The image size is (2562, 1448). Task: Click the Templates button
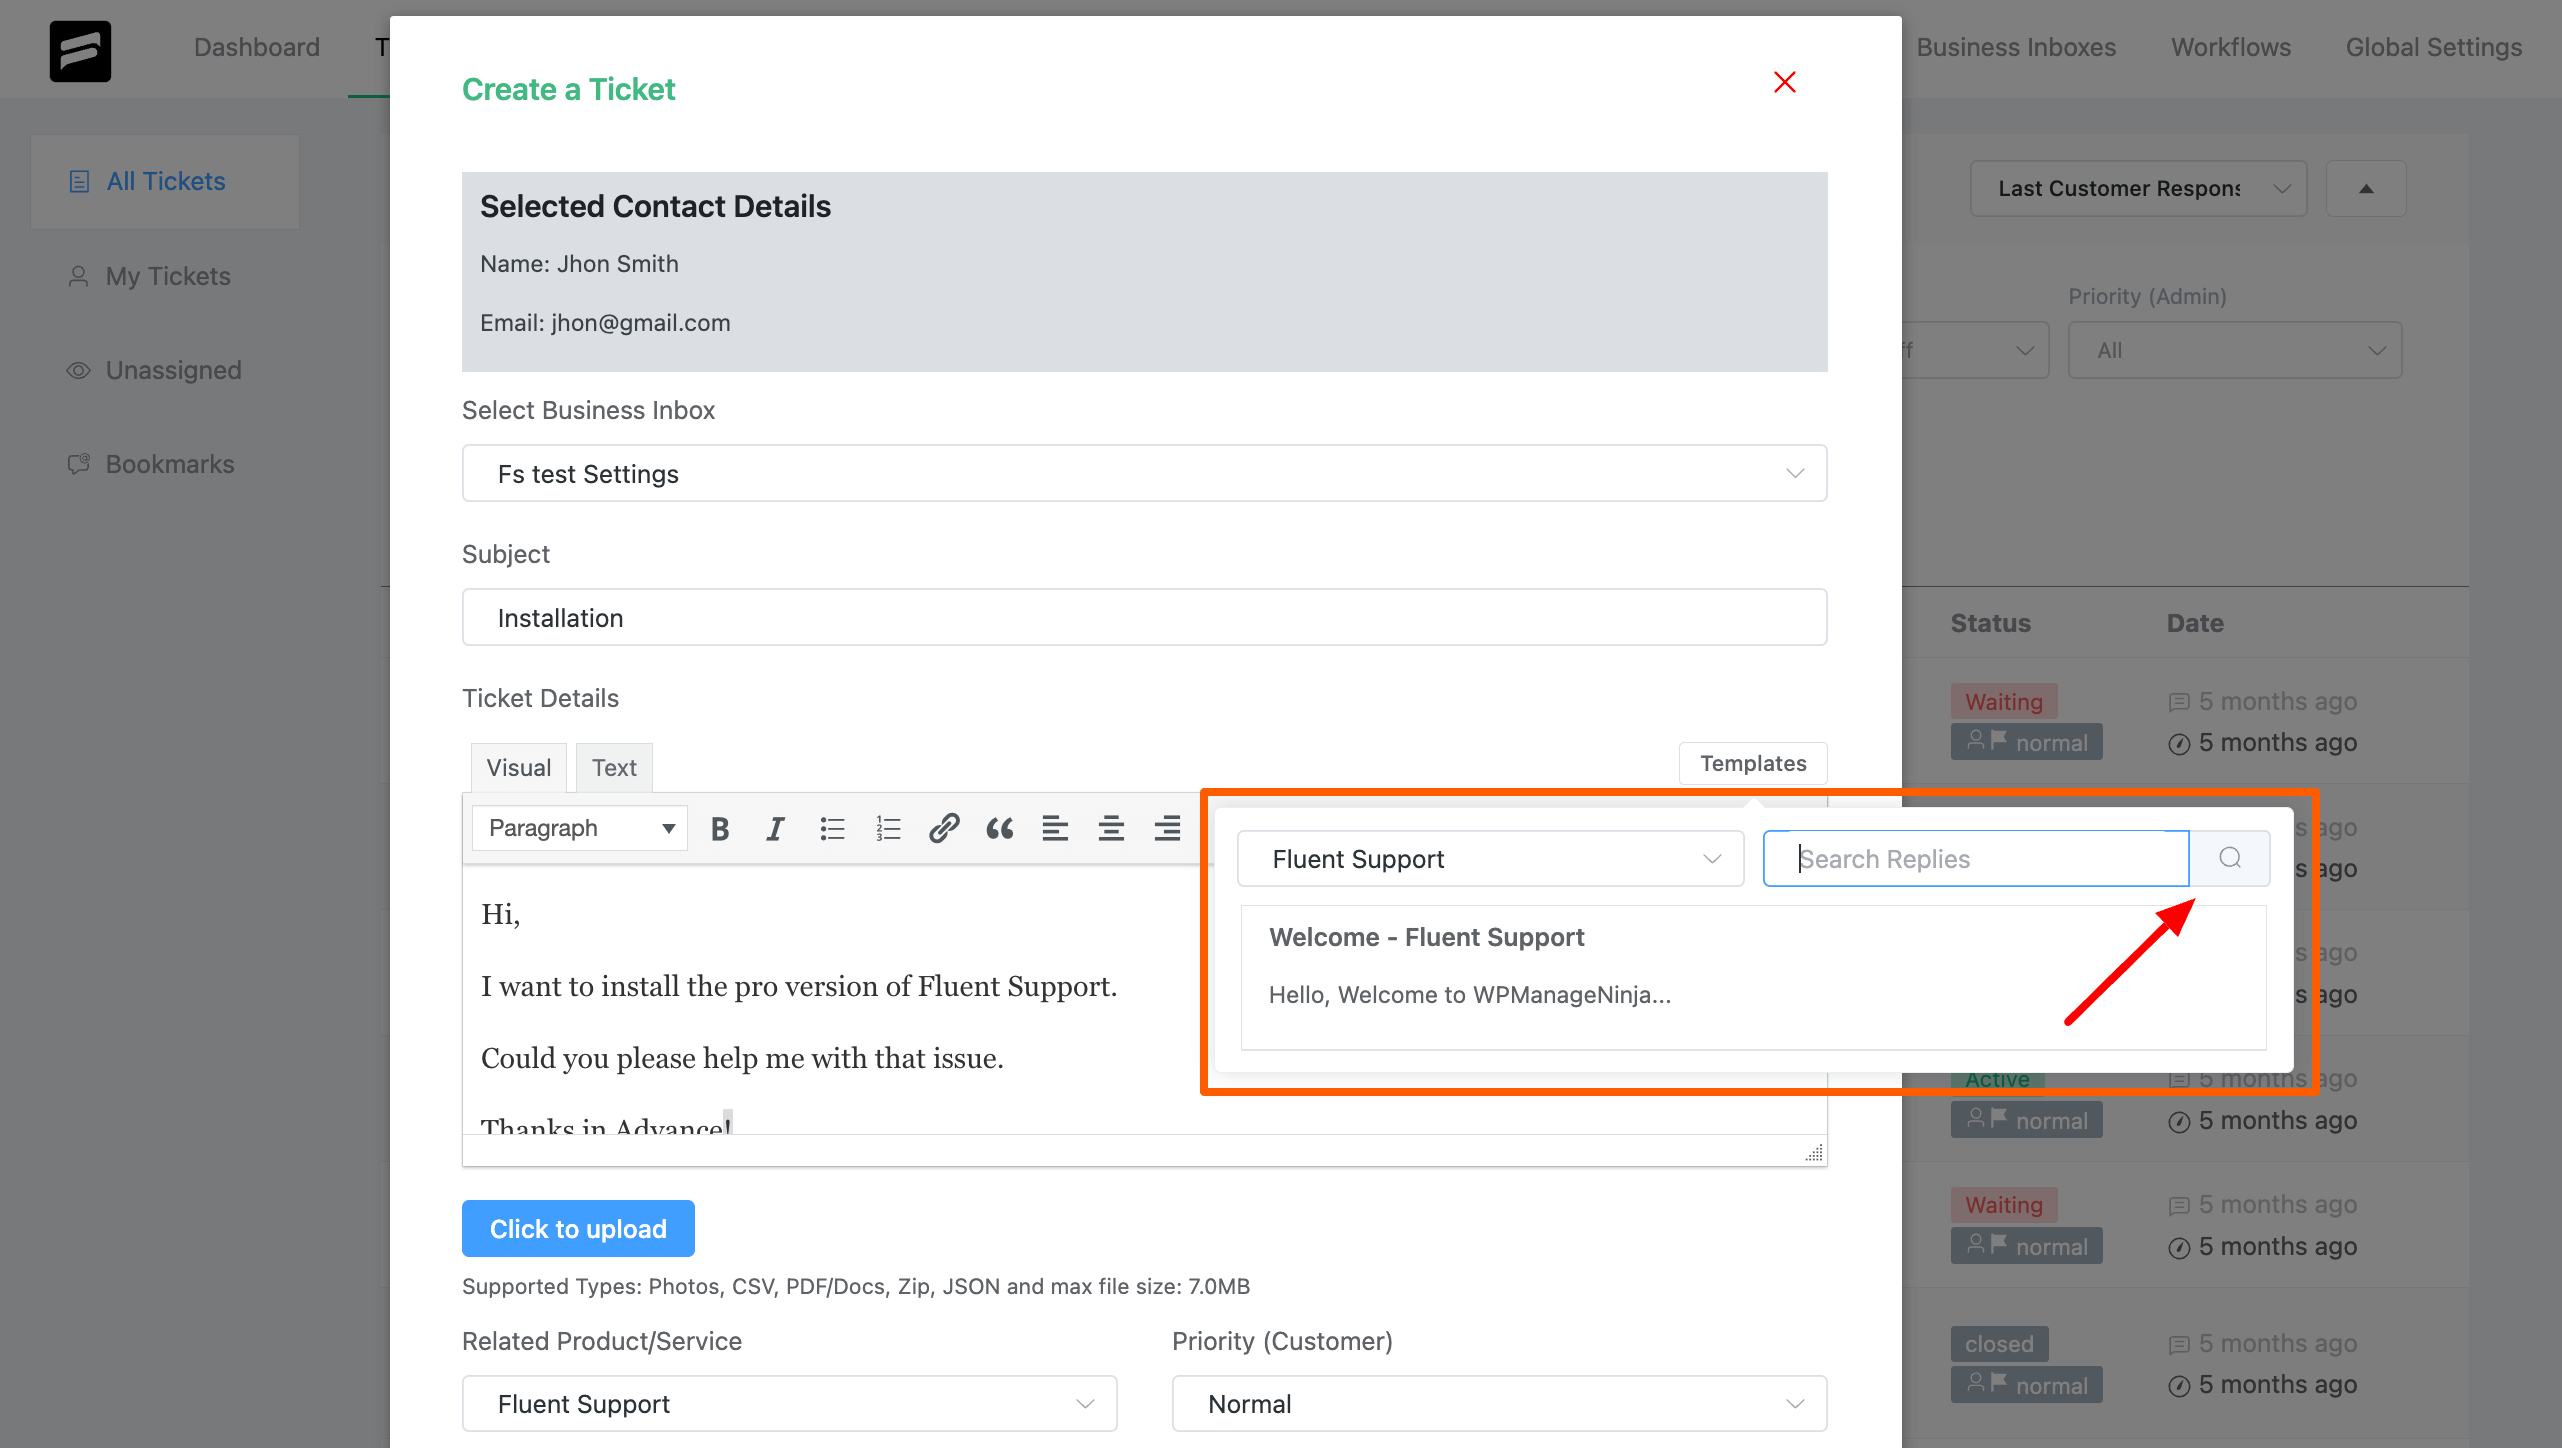point(1753,764)
